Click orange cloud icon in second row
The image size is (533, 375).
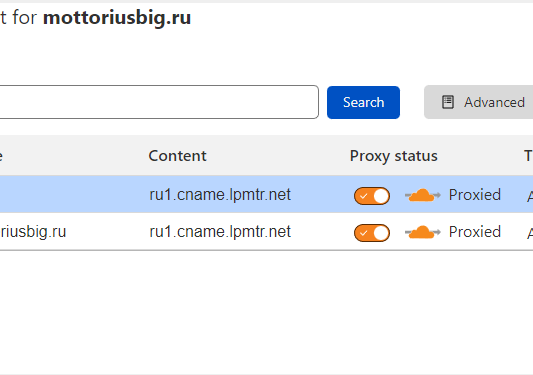[x=422, y=232]
